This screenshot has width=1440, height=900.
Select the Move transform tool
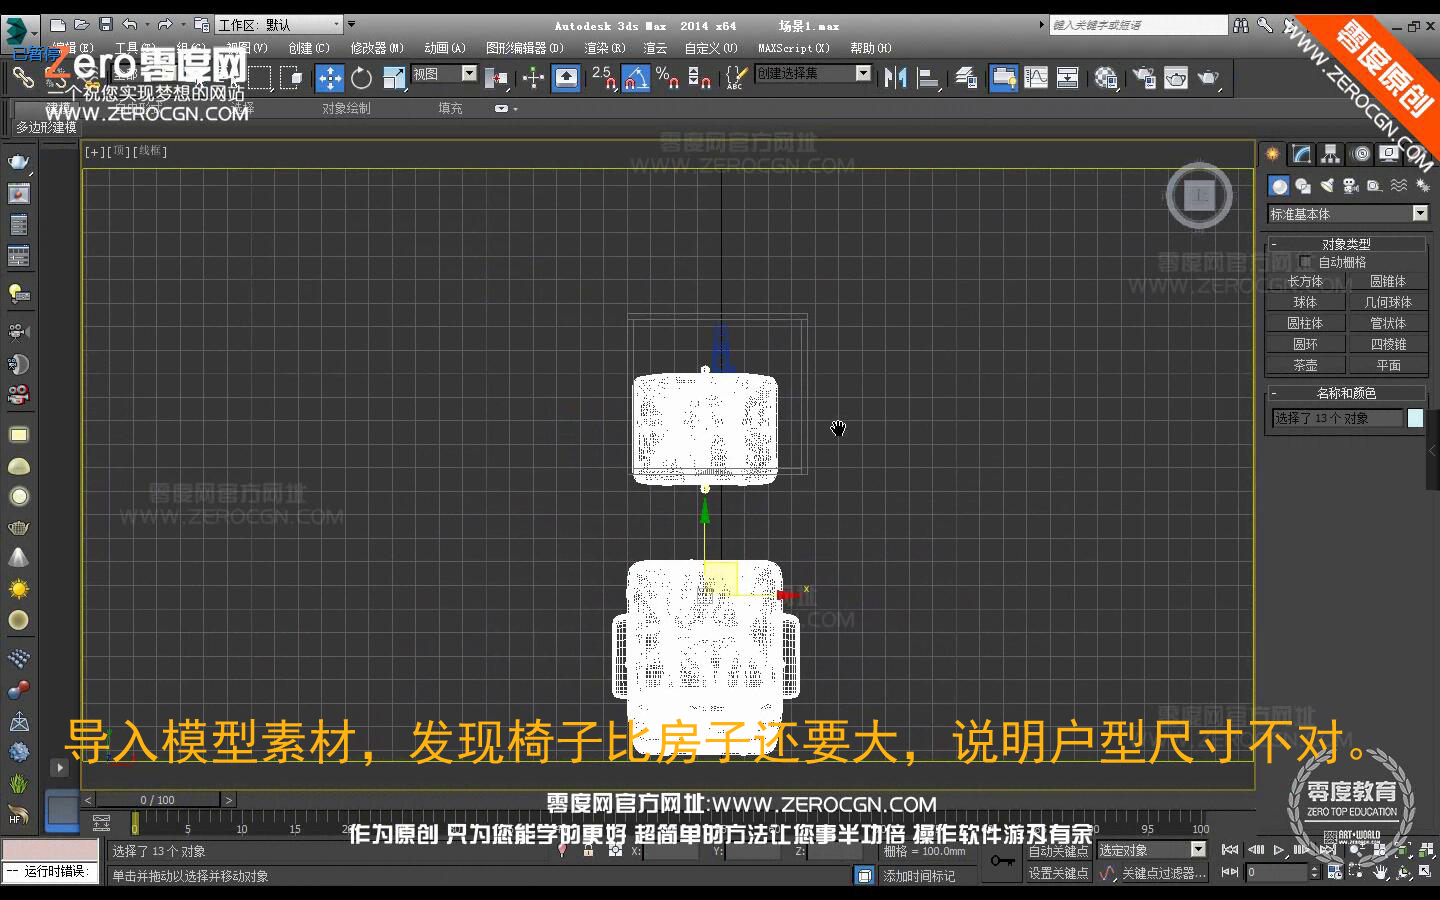pyautogui.click(x=329, y=78)
